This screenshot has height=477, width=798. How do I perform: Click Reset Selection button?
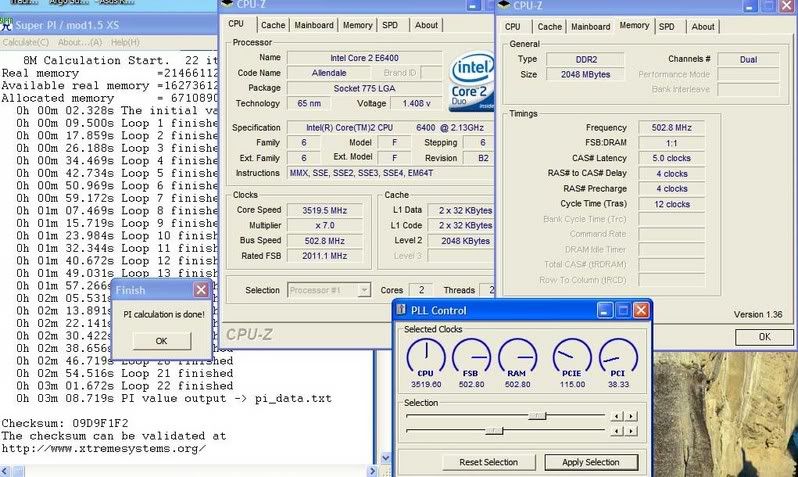(x=489, y=462)
